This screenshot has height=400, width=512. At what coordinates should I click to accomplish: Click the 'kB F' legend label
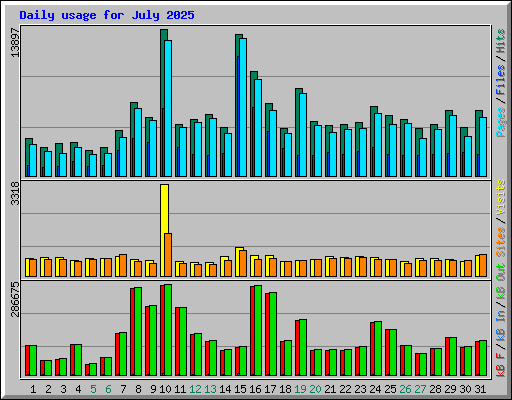[501, 365]
